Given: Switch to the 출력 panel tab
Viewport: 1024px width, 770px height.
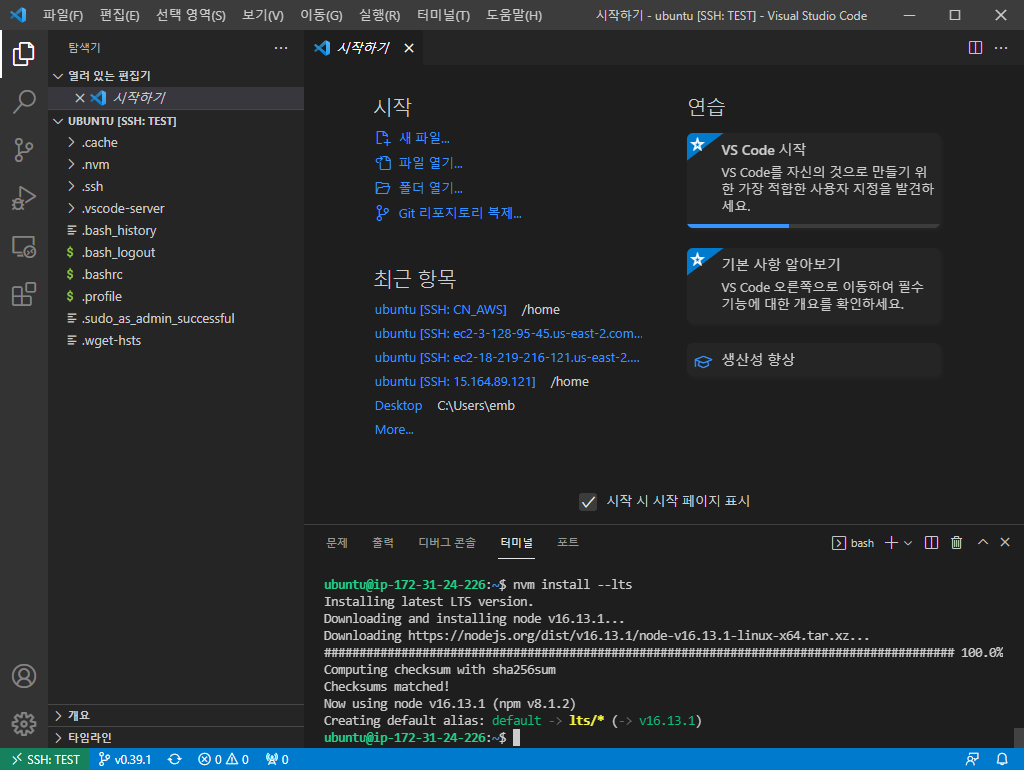Looking at the screenshot, I should click(x=383, y=543).
